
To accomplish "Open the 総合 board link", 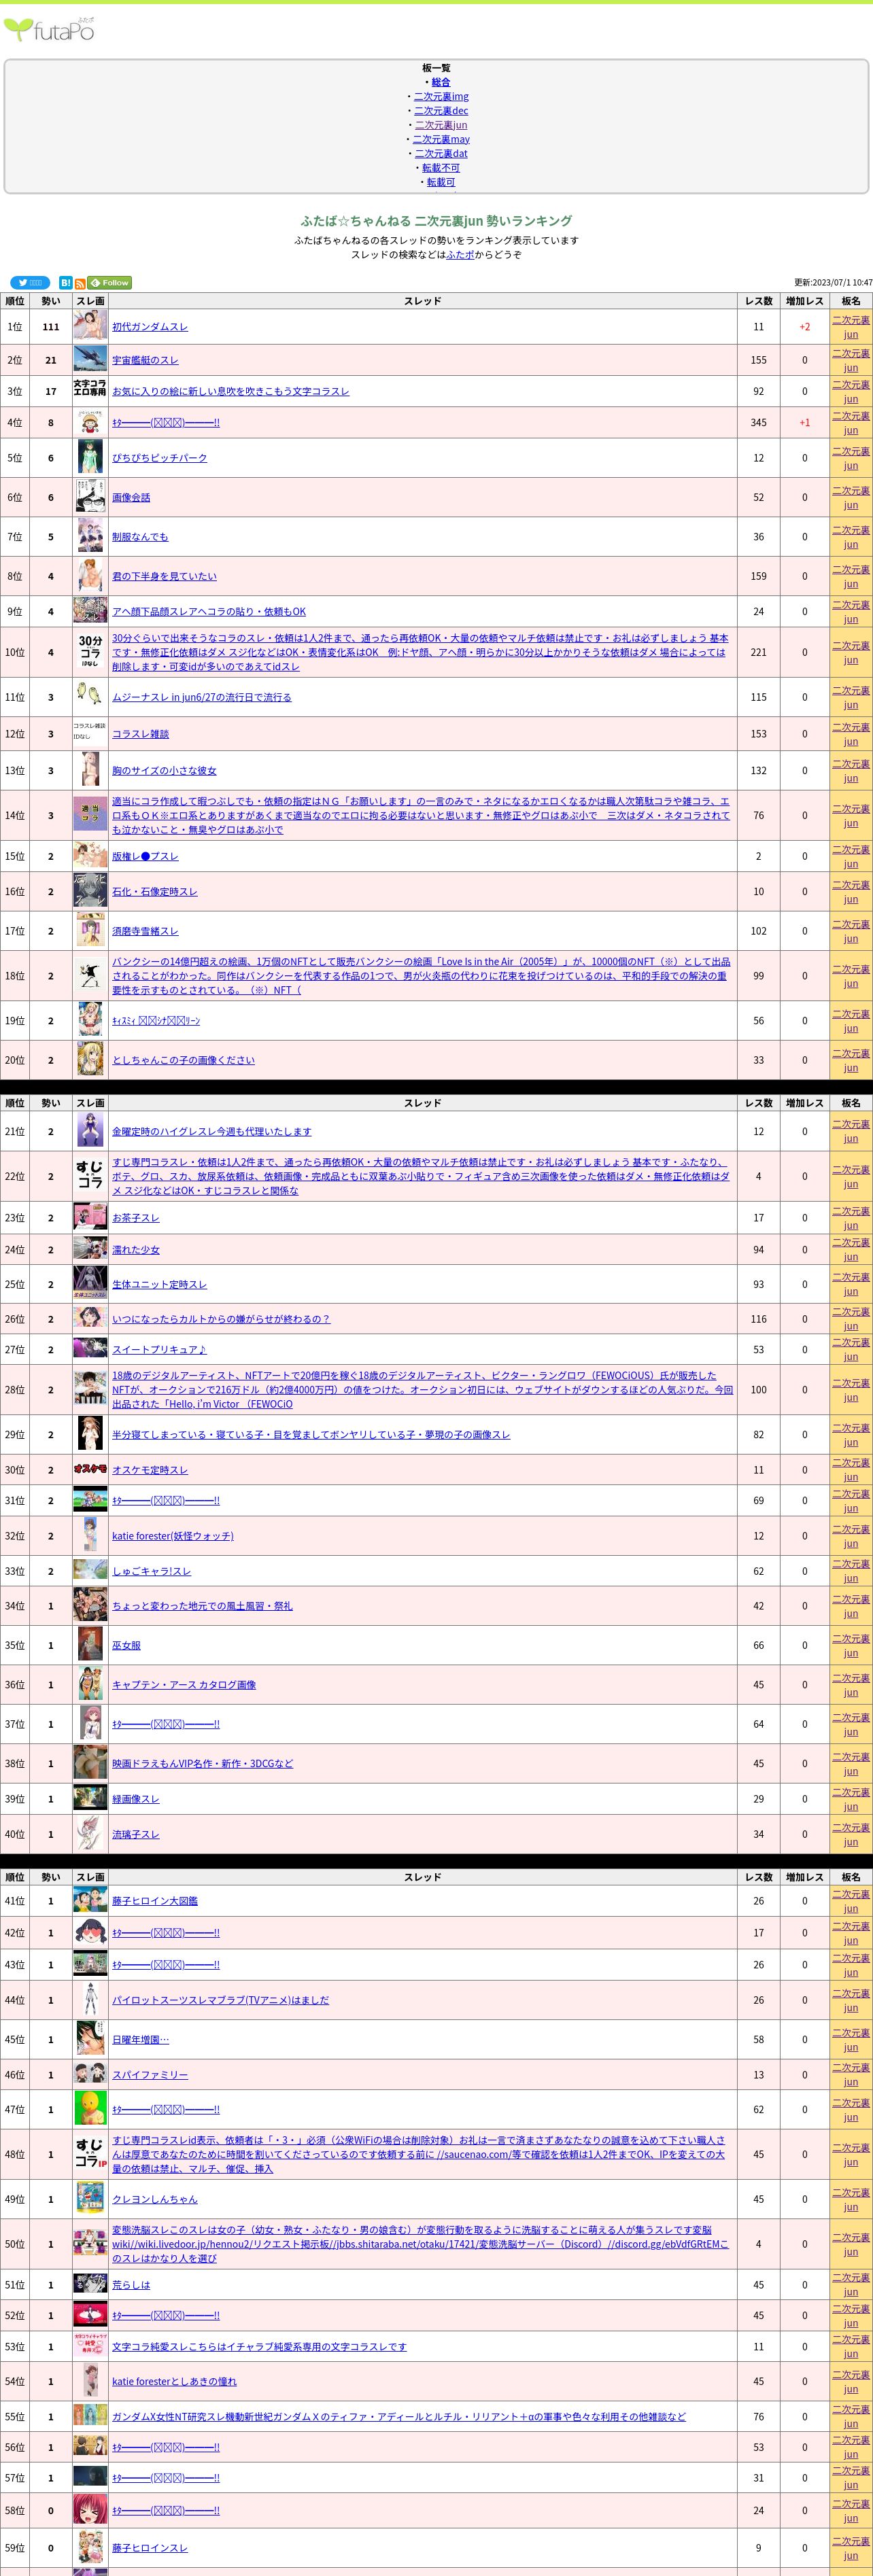I will 441,82.
